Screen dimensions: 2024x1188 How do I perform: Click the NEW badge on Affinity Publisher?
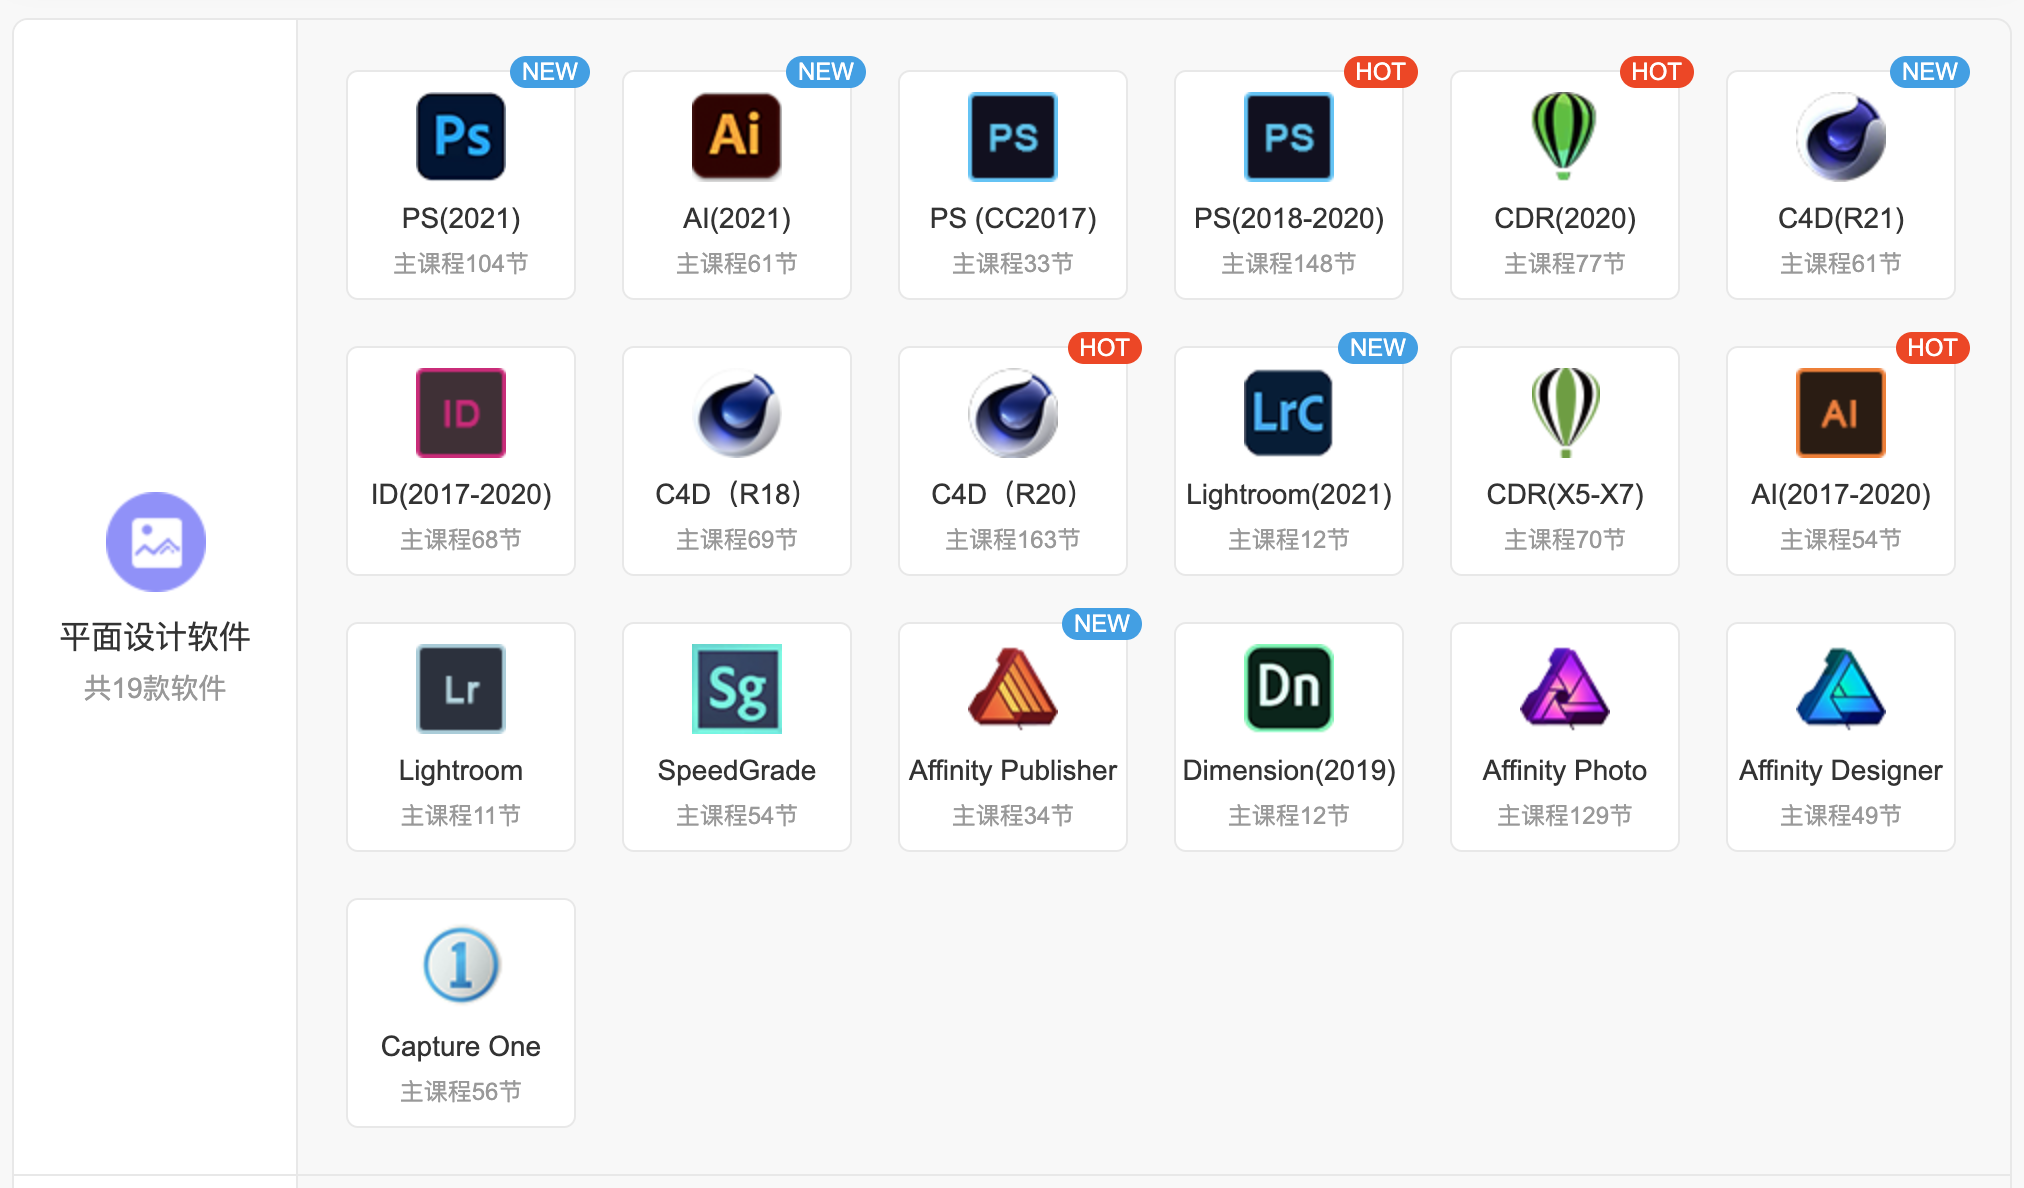pyautogui.click(x=1102, y=624)
